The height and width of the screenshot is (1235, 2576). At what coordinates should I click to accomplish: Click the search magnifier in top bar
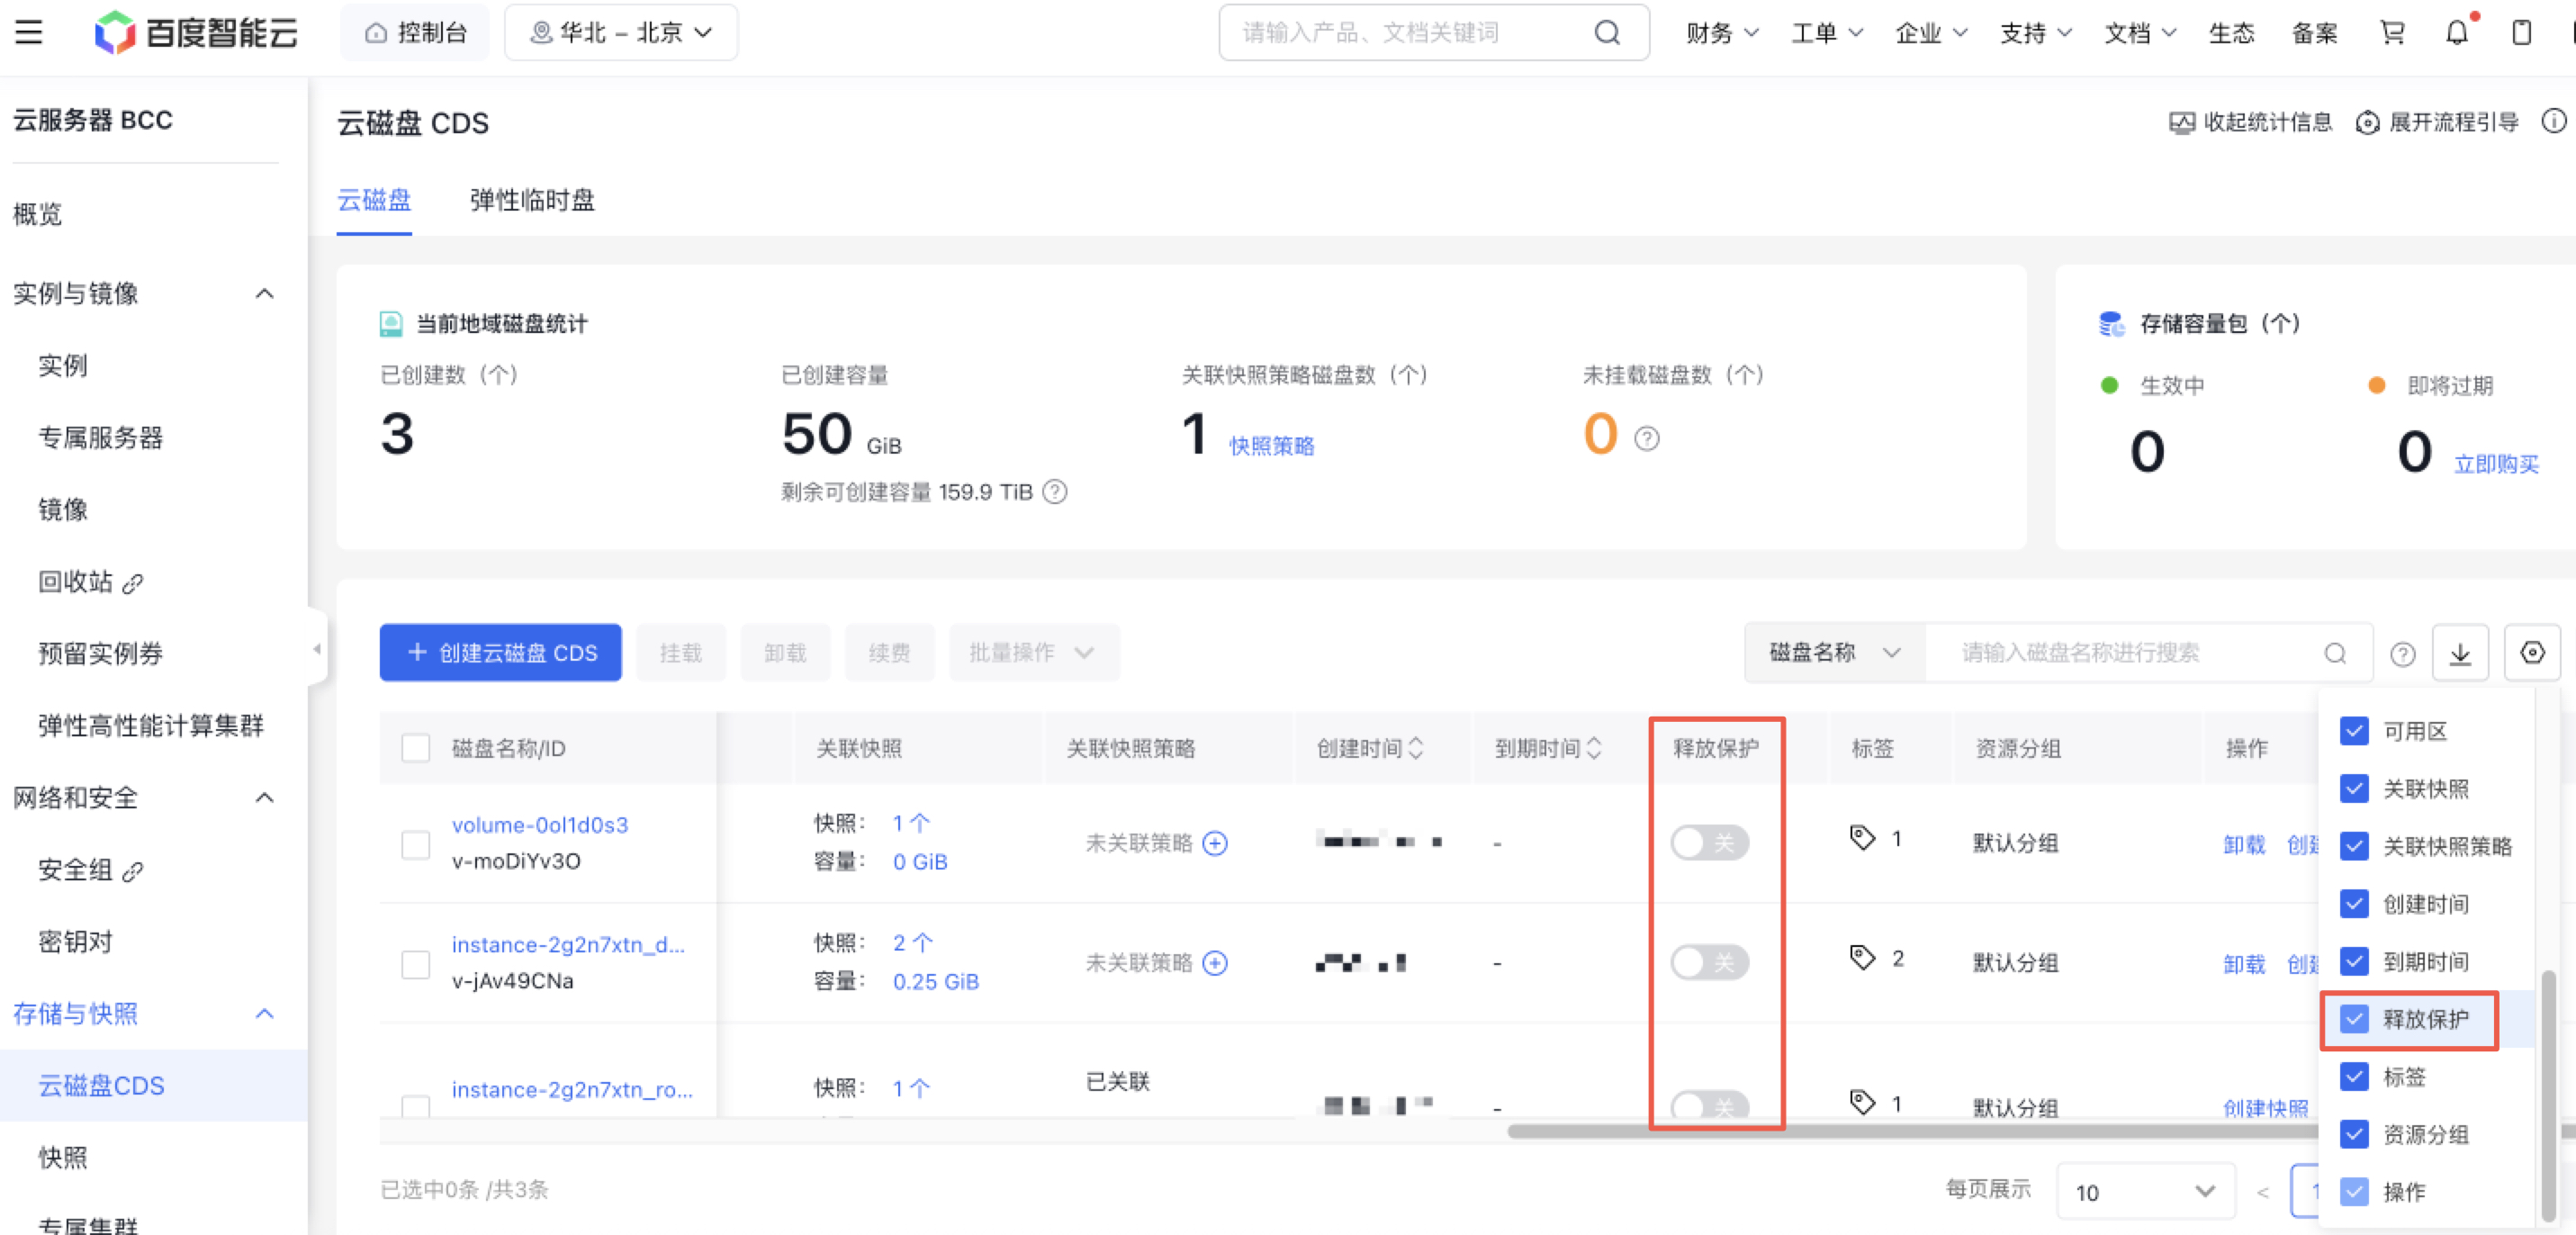[1606, 33]
